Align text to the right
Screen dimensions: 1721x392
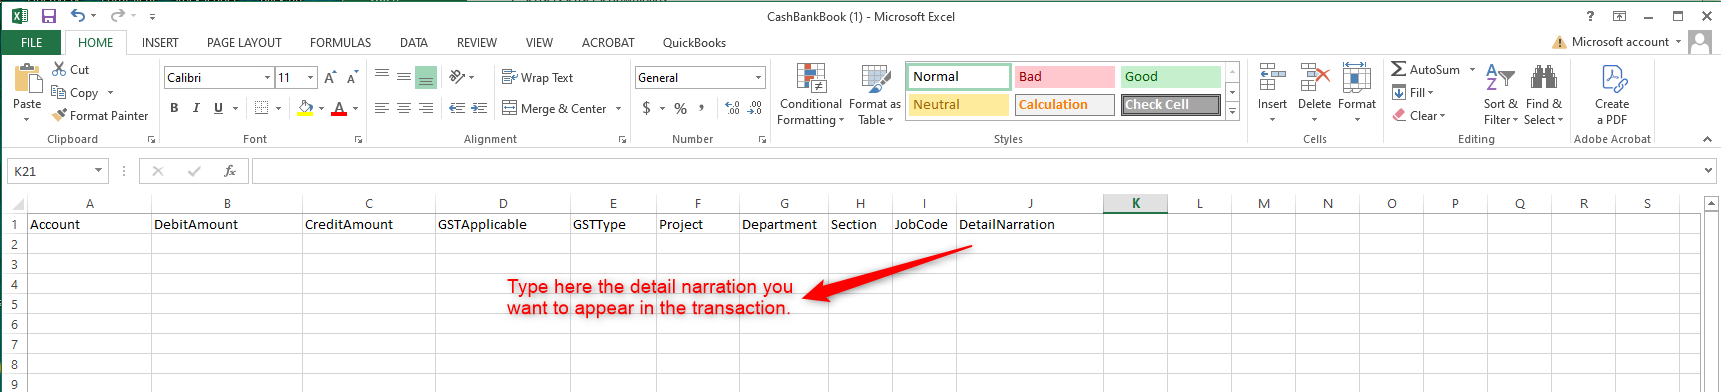point(426,108)
